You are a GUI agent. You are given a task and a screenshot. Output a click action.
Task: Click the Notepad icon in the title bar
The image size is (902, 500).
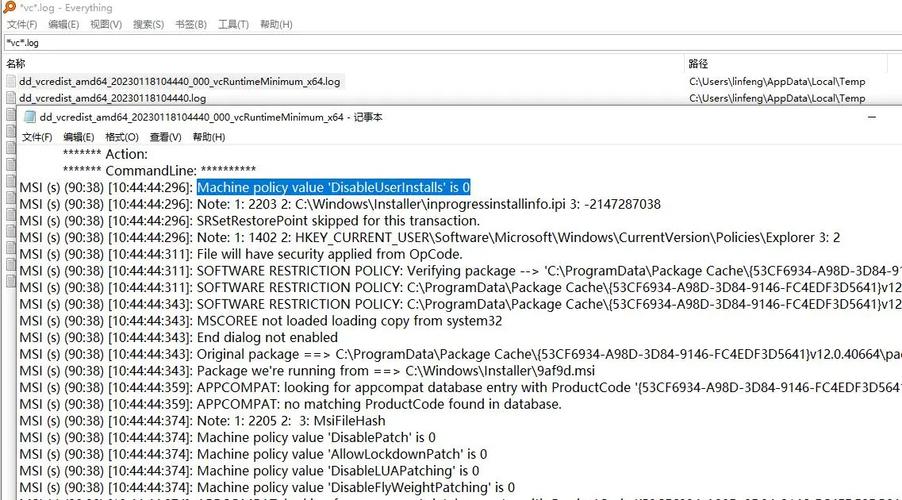[30, 117]
